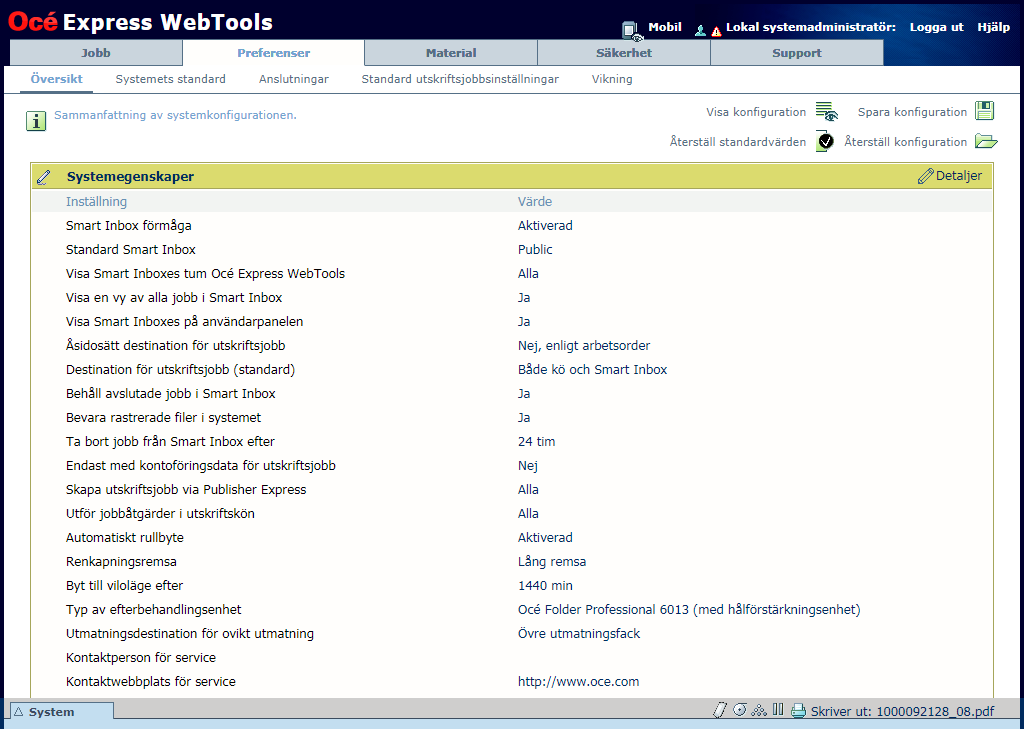The width and height of the screenshot is (1024, 729).
Task: Click the Sammanfattning av systemkonfigurationen text
Action: [175, 115]
